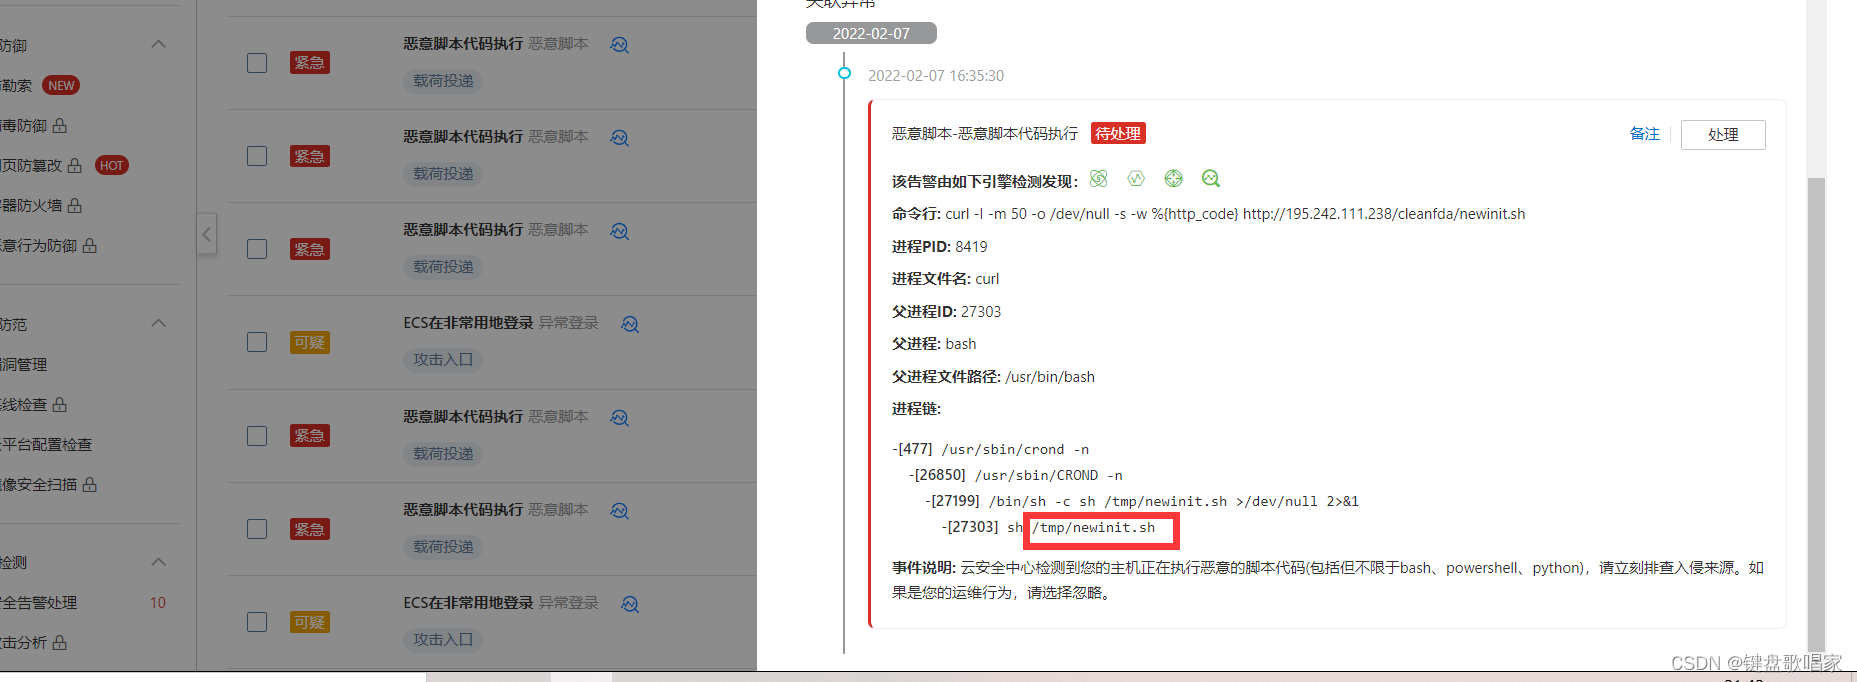
Task: Click the [27199] /bin/sh -c process entry
Action: coord(1142,501)
